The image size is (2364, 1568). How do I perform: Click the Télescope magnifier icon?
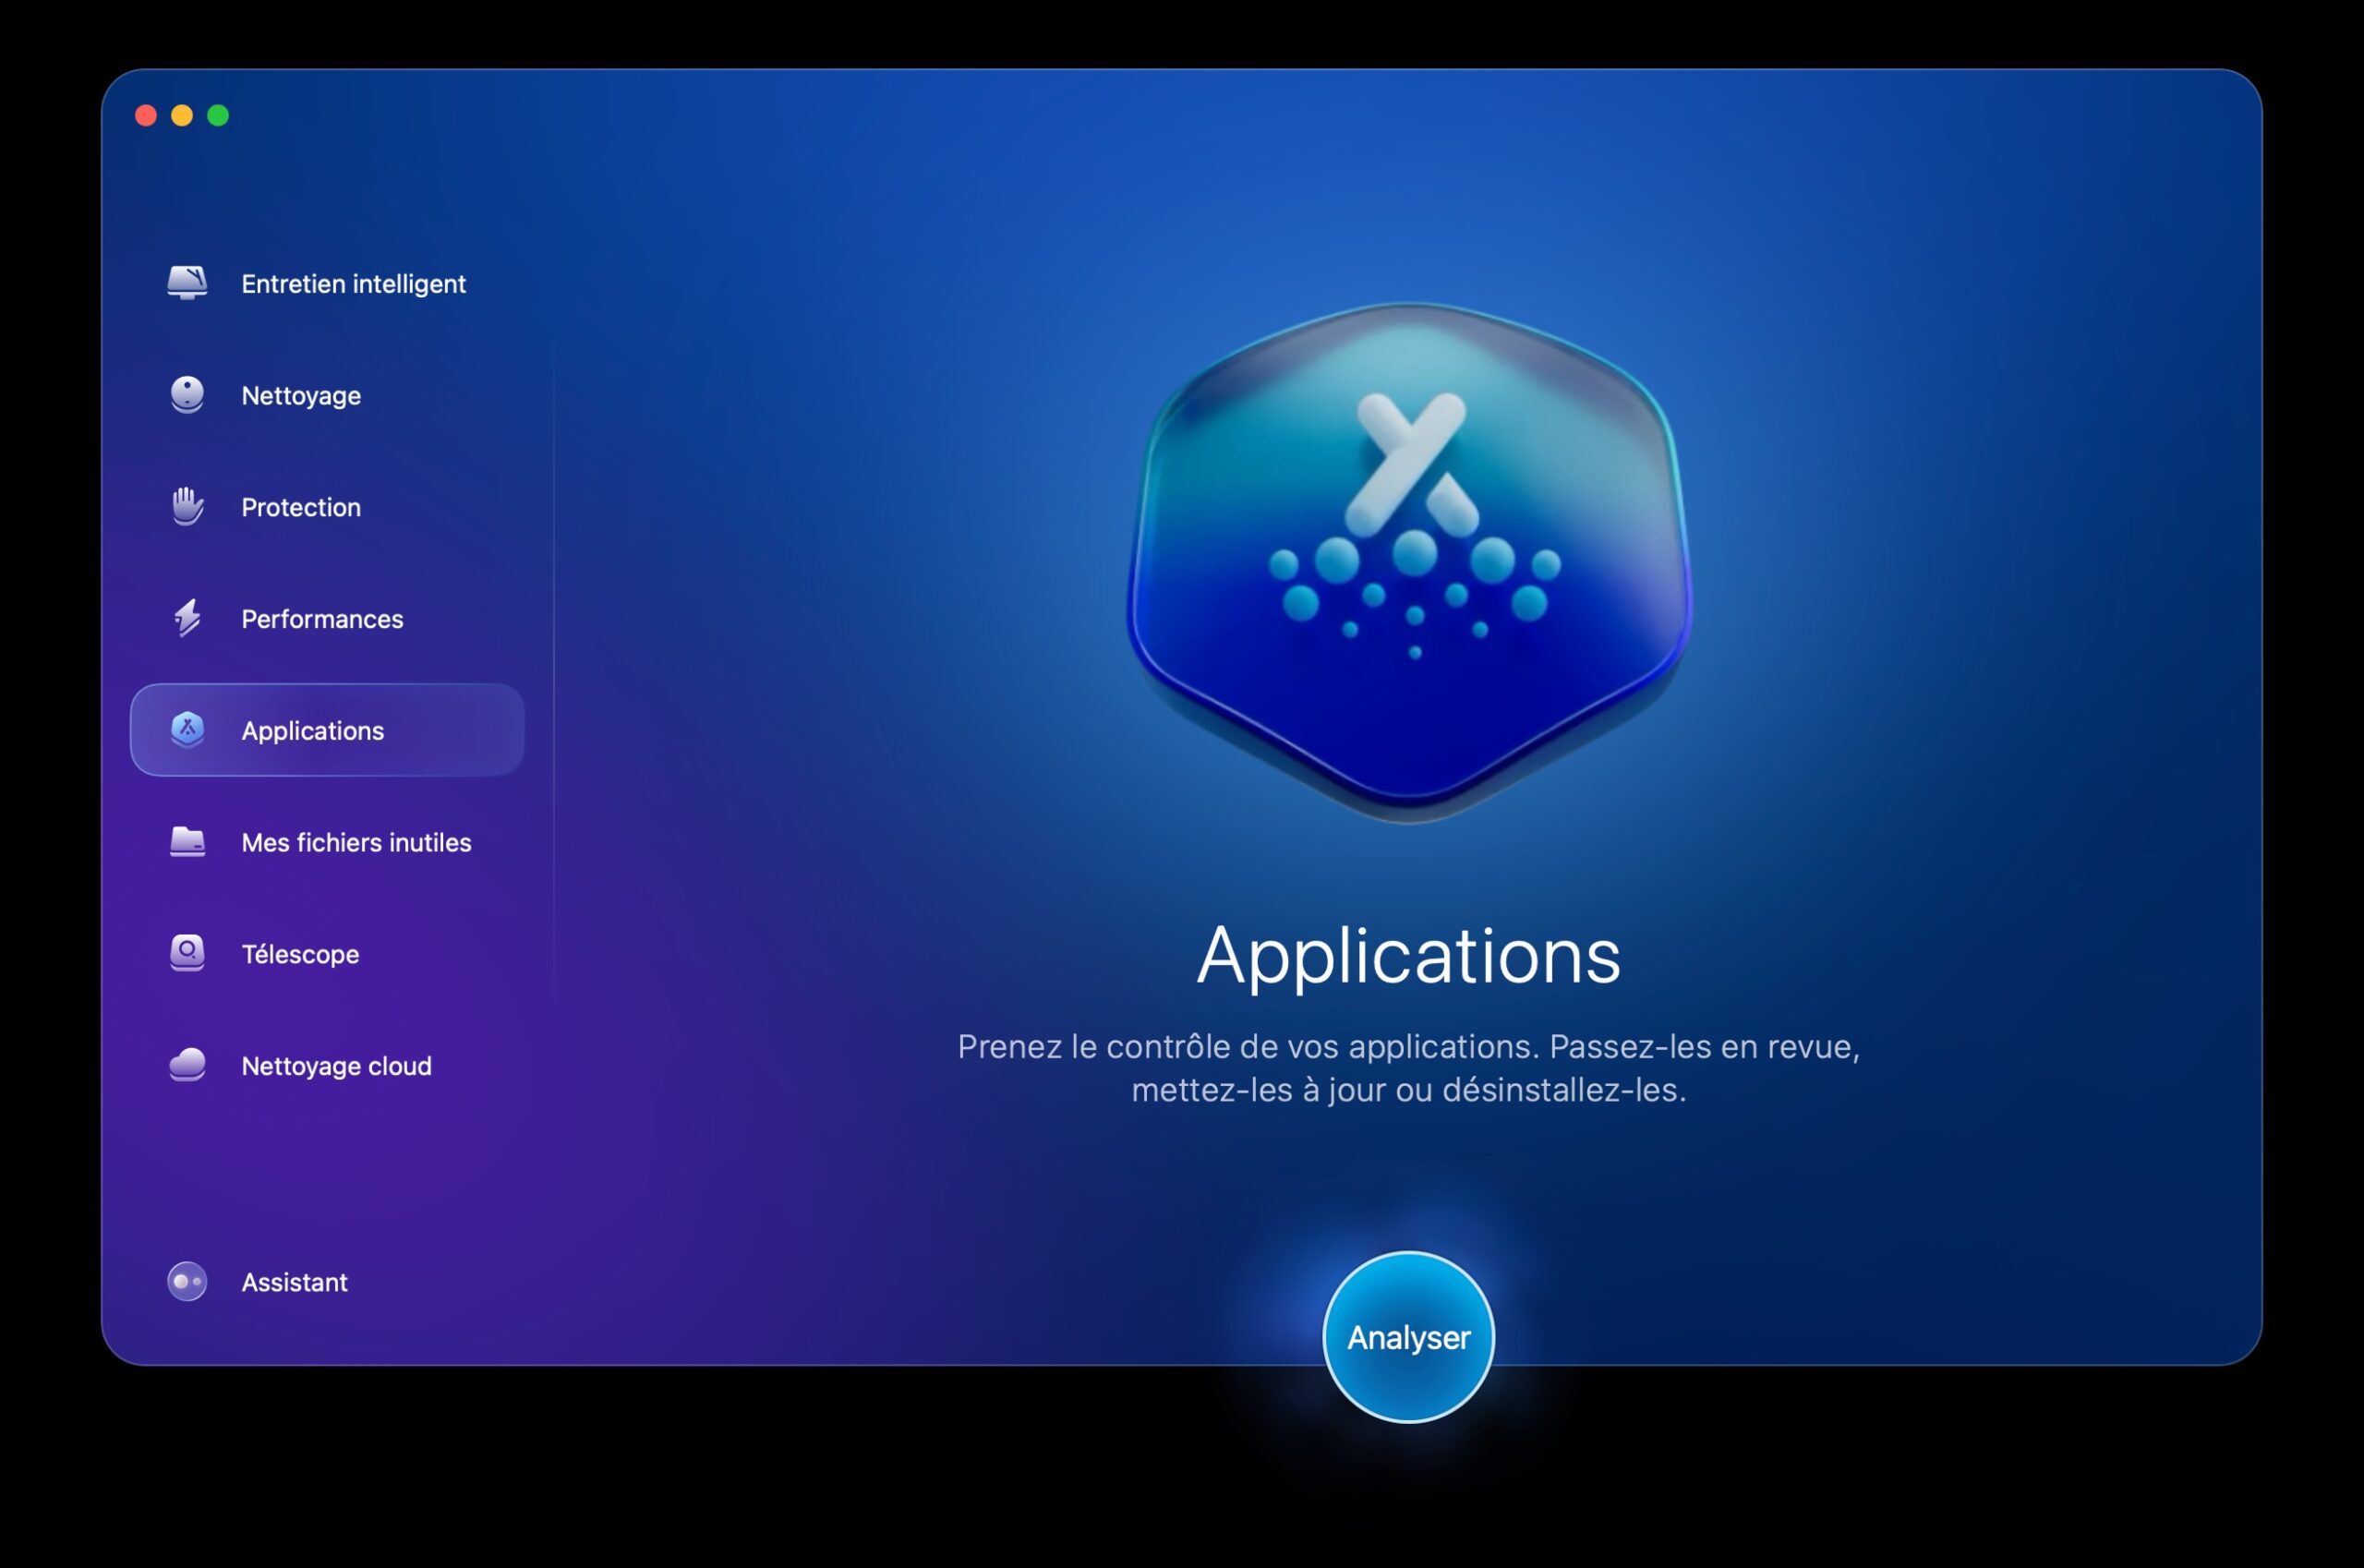(x=187, y=953)
